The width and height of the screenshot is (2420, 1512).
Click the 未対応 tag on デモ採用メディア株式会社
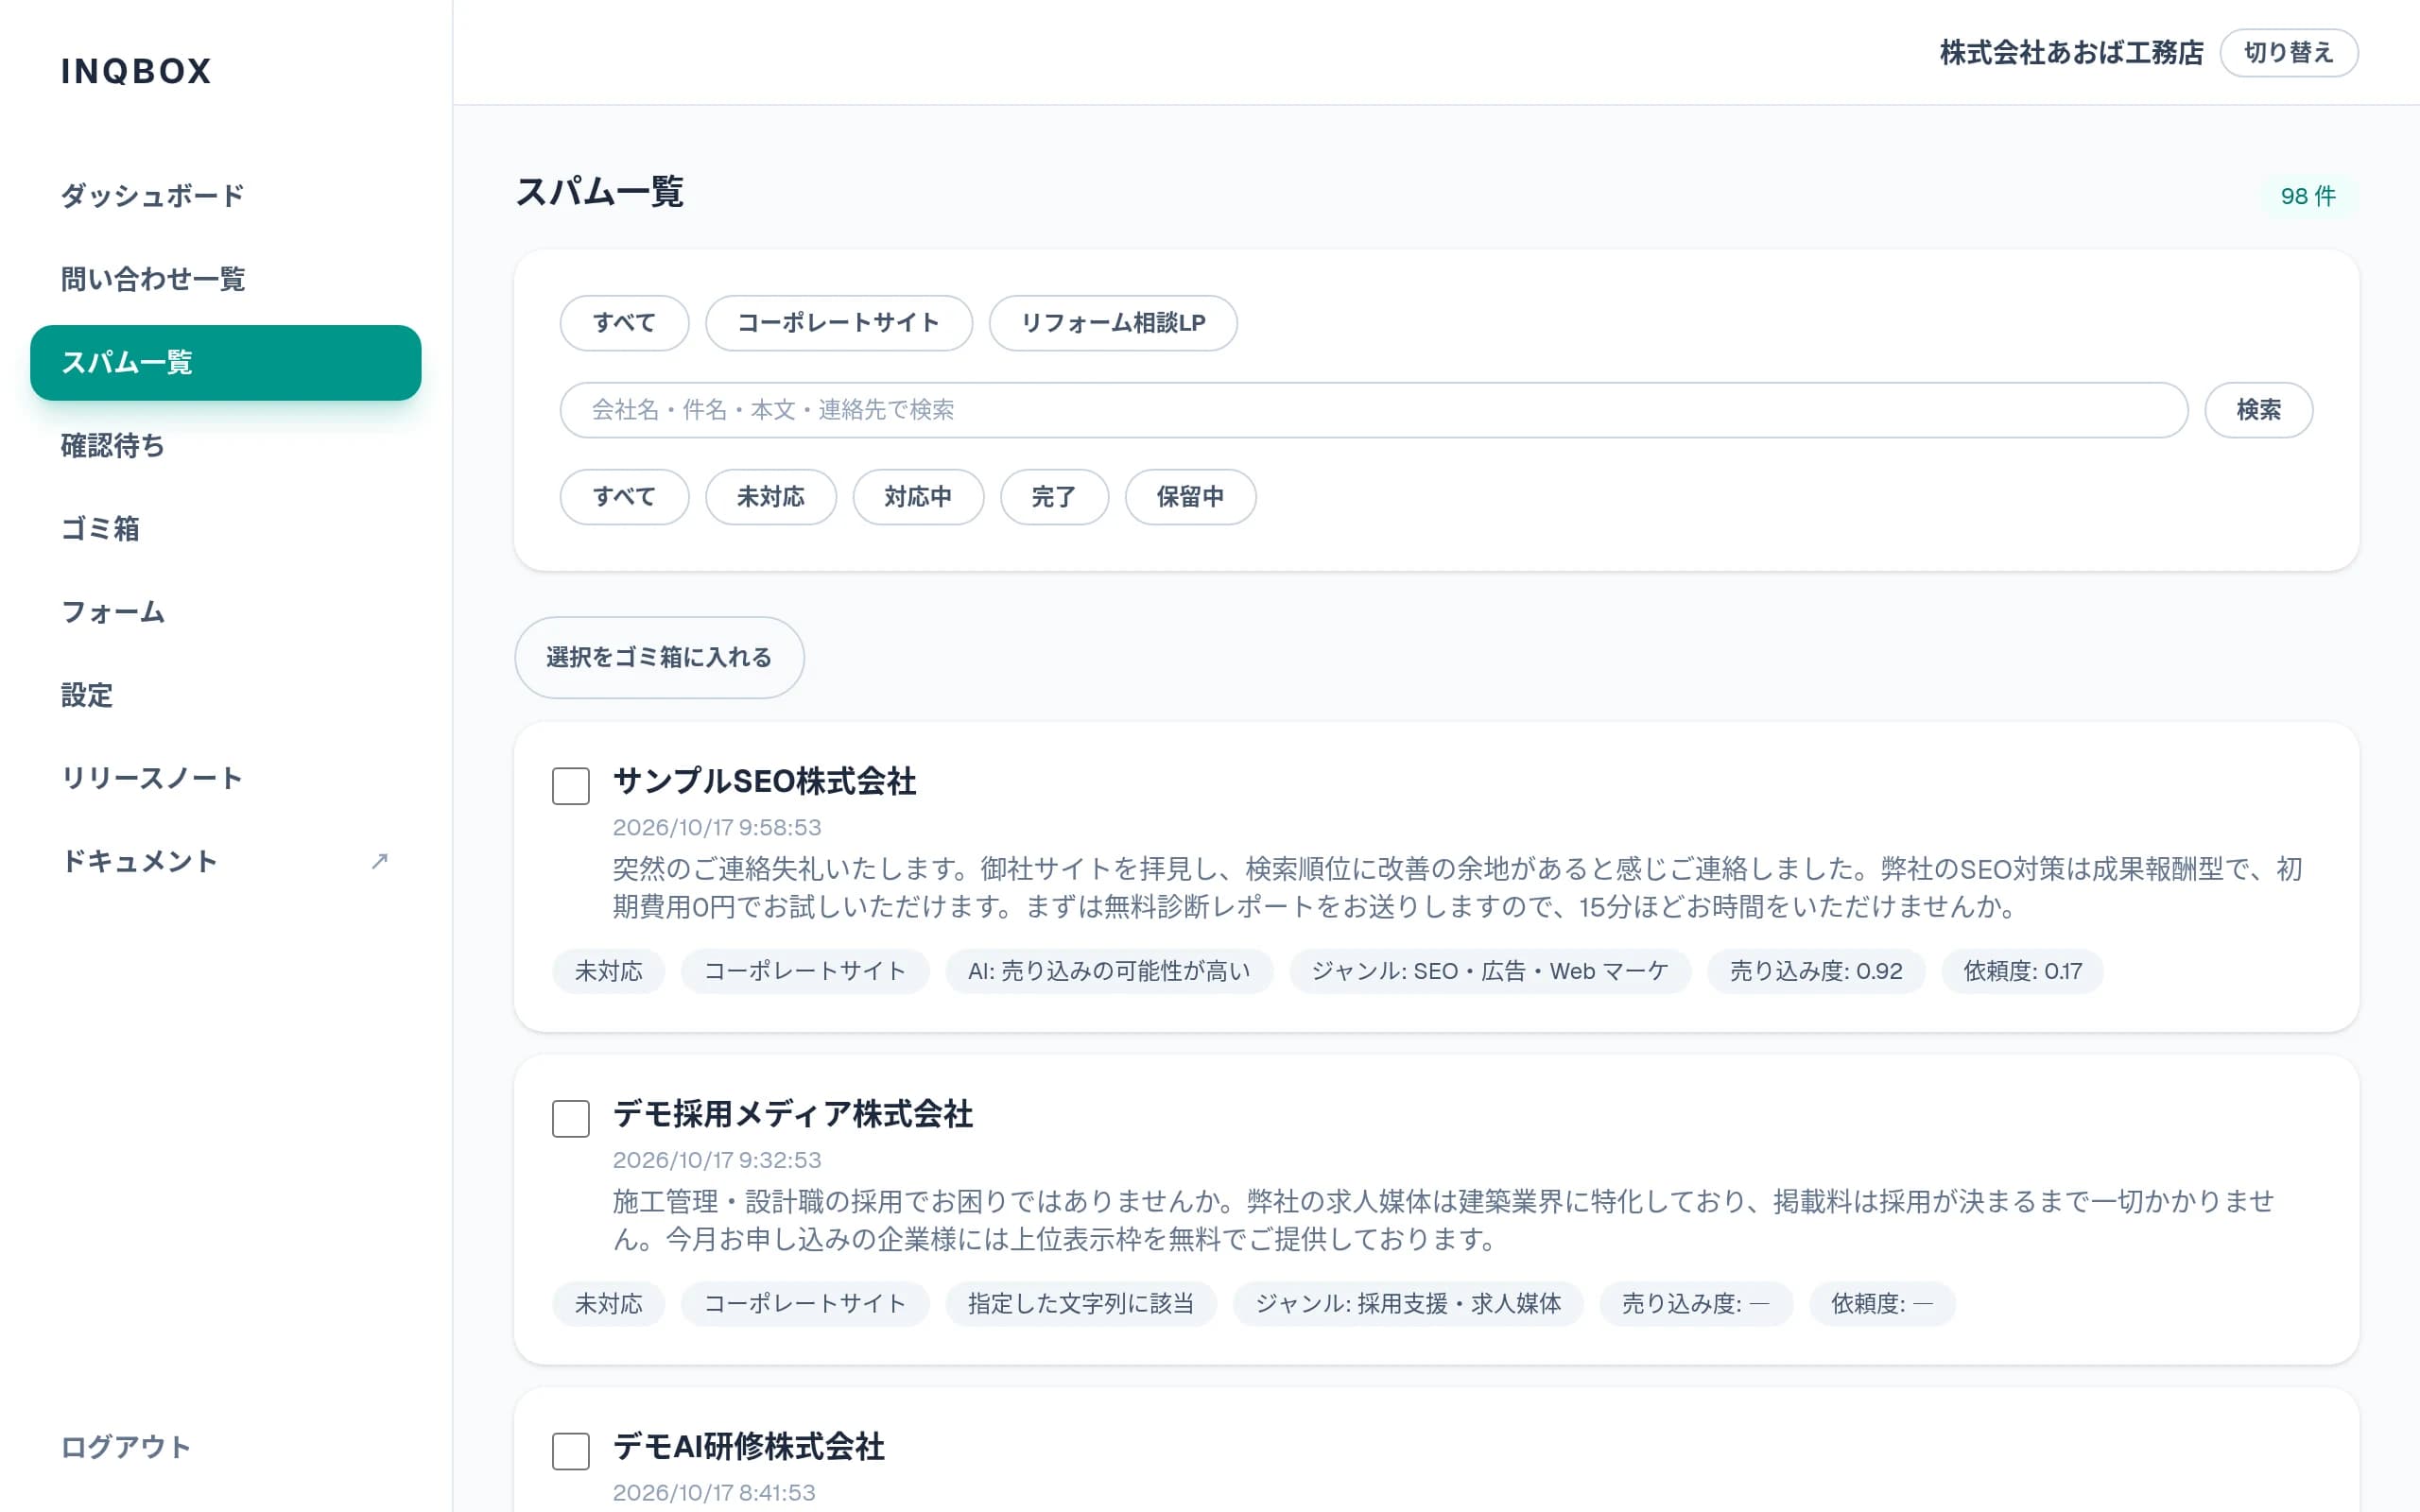[x=608, y=1304]
